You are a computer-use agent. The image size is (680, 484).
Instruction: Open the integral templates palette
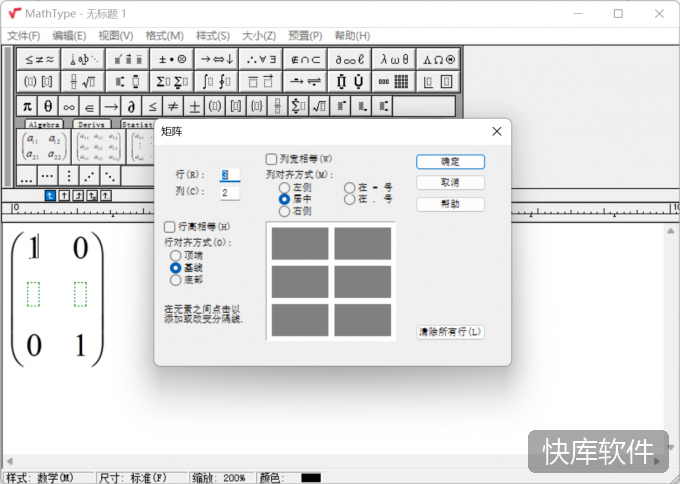[x=216, y=82]
